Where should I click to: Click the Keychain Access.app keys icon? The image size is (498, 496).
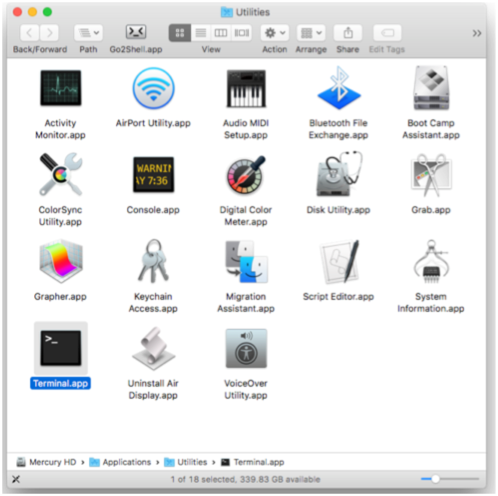tap(153, 261)
